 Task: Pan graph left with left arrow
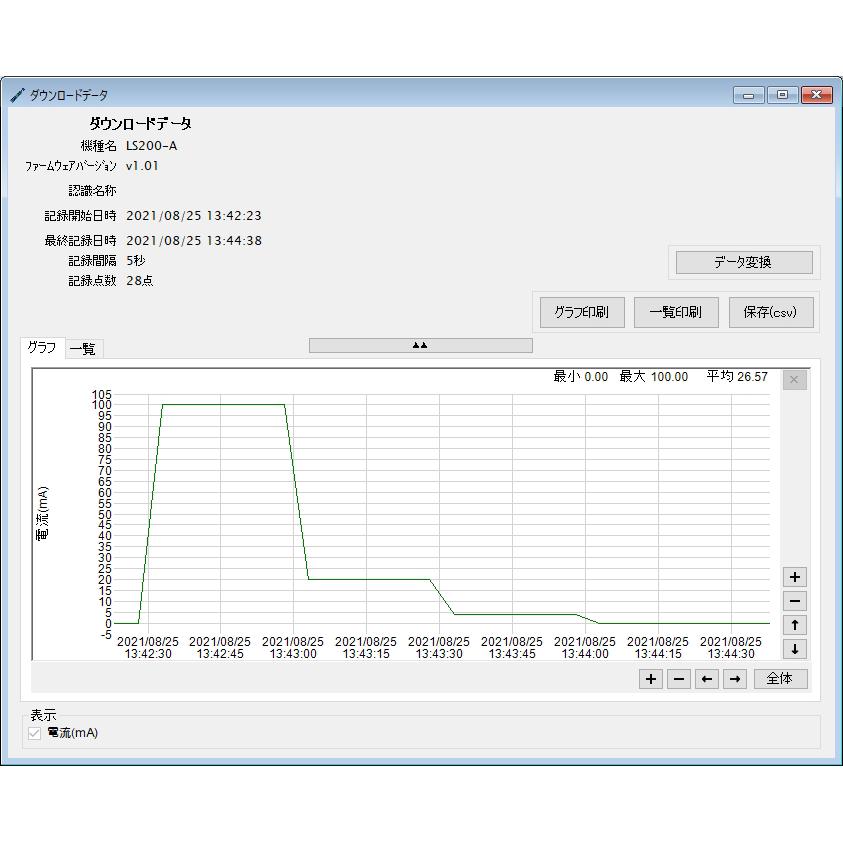pyautogui.click(x=706, y=679)
